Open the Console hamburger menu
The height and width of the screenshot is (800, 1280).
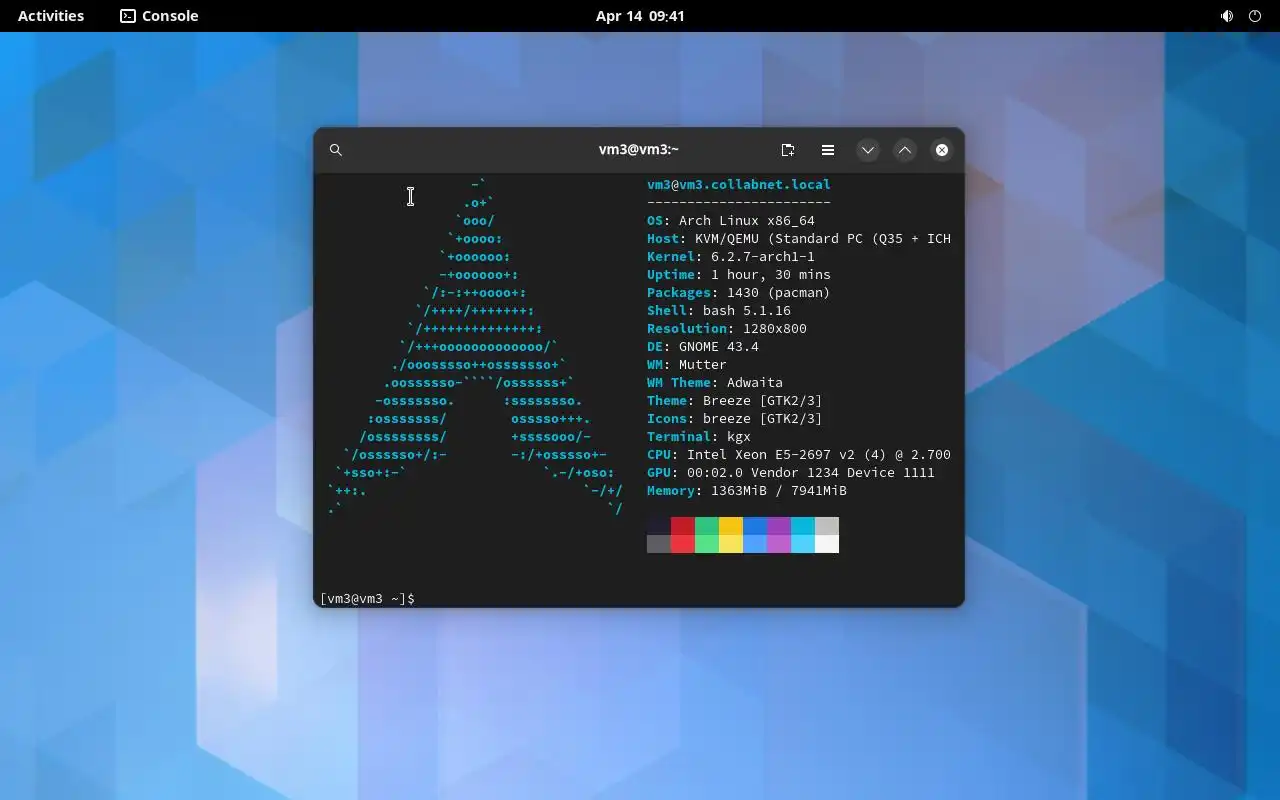click(x=828, y=150)
